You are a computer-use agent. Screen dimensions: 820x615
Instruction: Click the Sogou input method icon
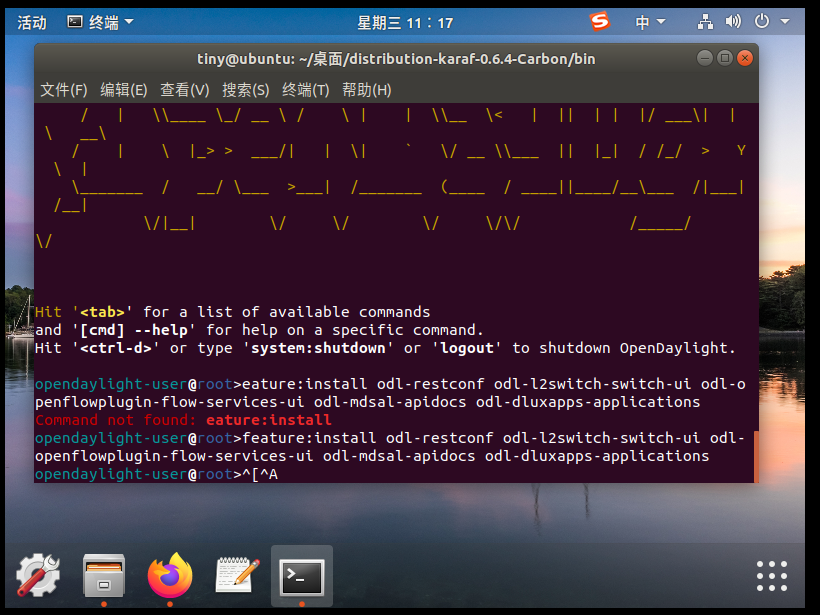[x=599, y=22]
